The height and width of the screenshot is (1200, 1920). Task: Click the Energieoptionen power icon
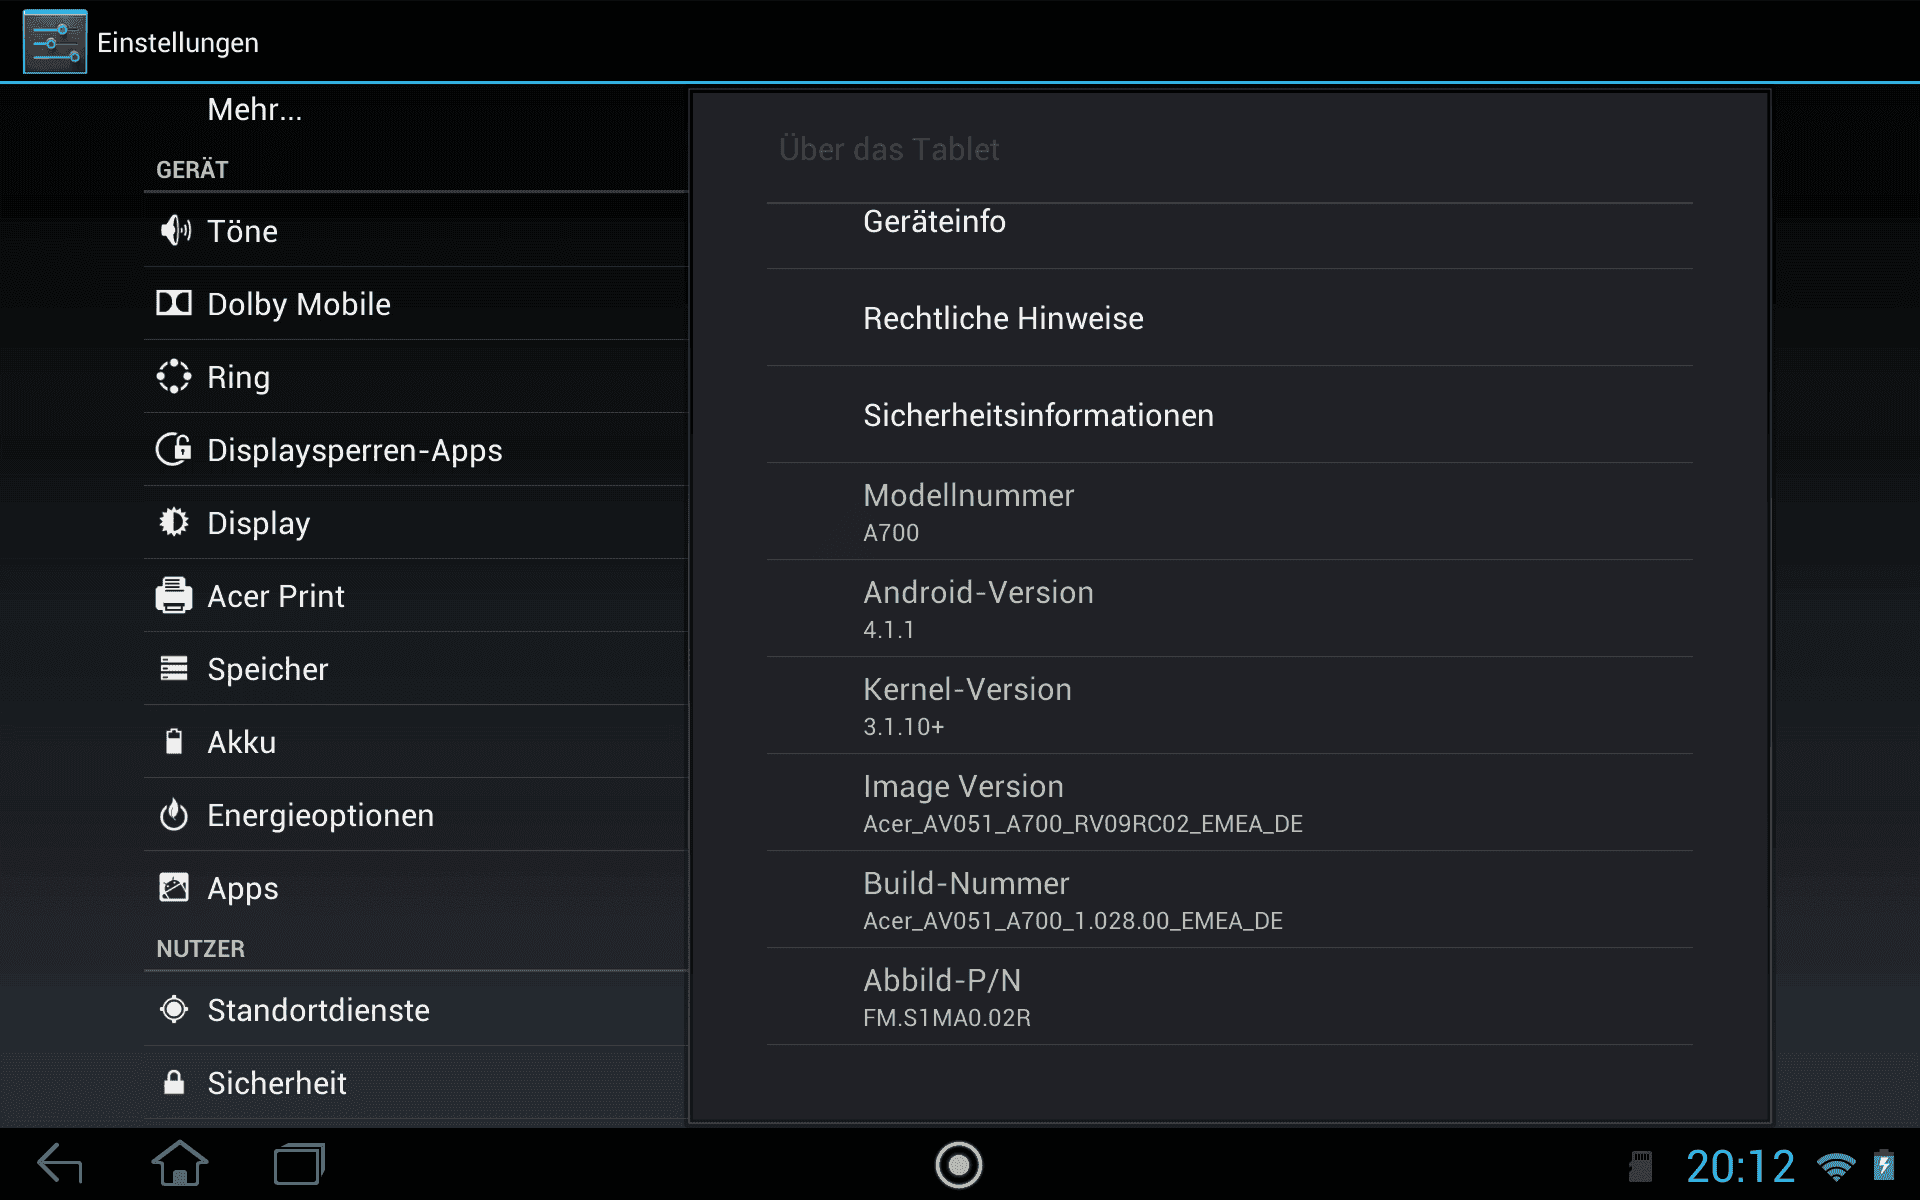[174, 814]
